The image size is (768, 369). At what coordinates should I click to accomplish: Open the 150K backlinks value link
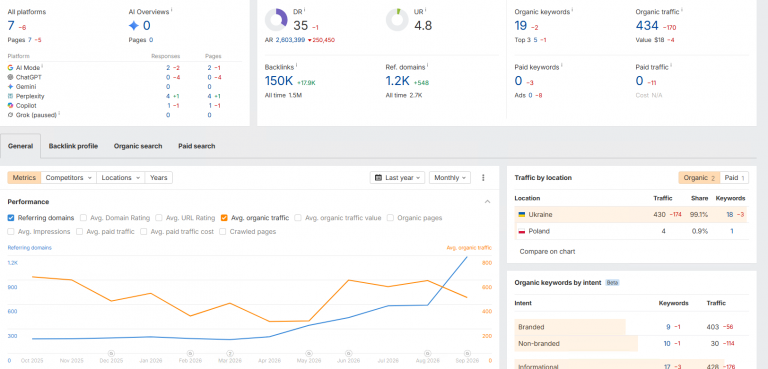[x=279, y=81]
